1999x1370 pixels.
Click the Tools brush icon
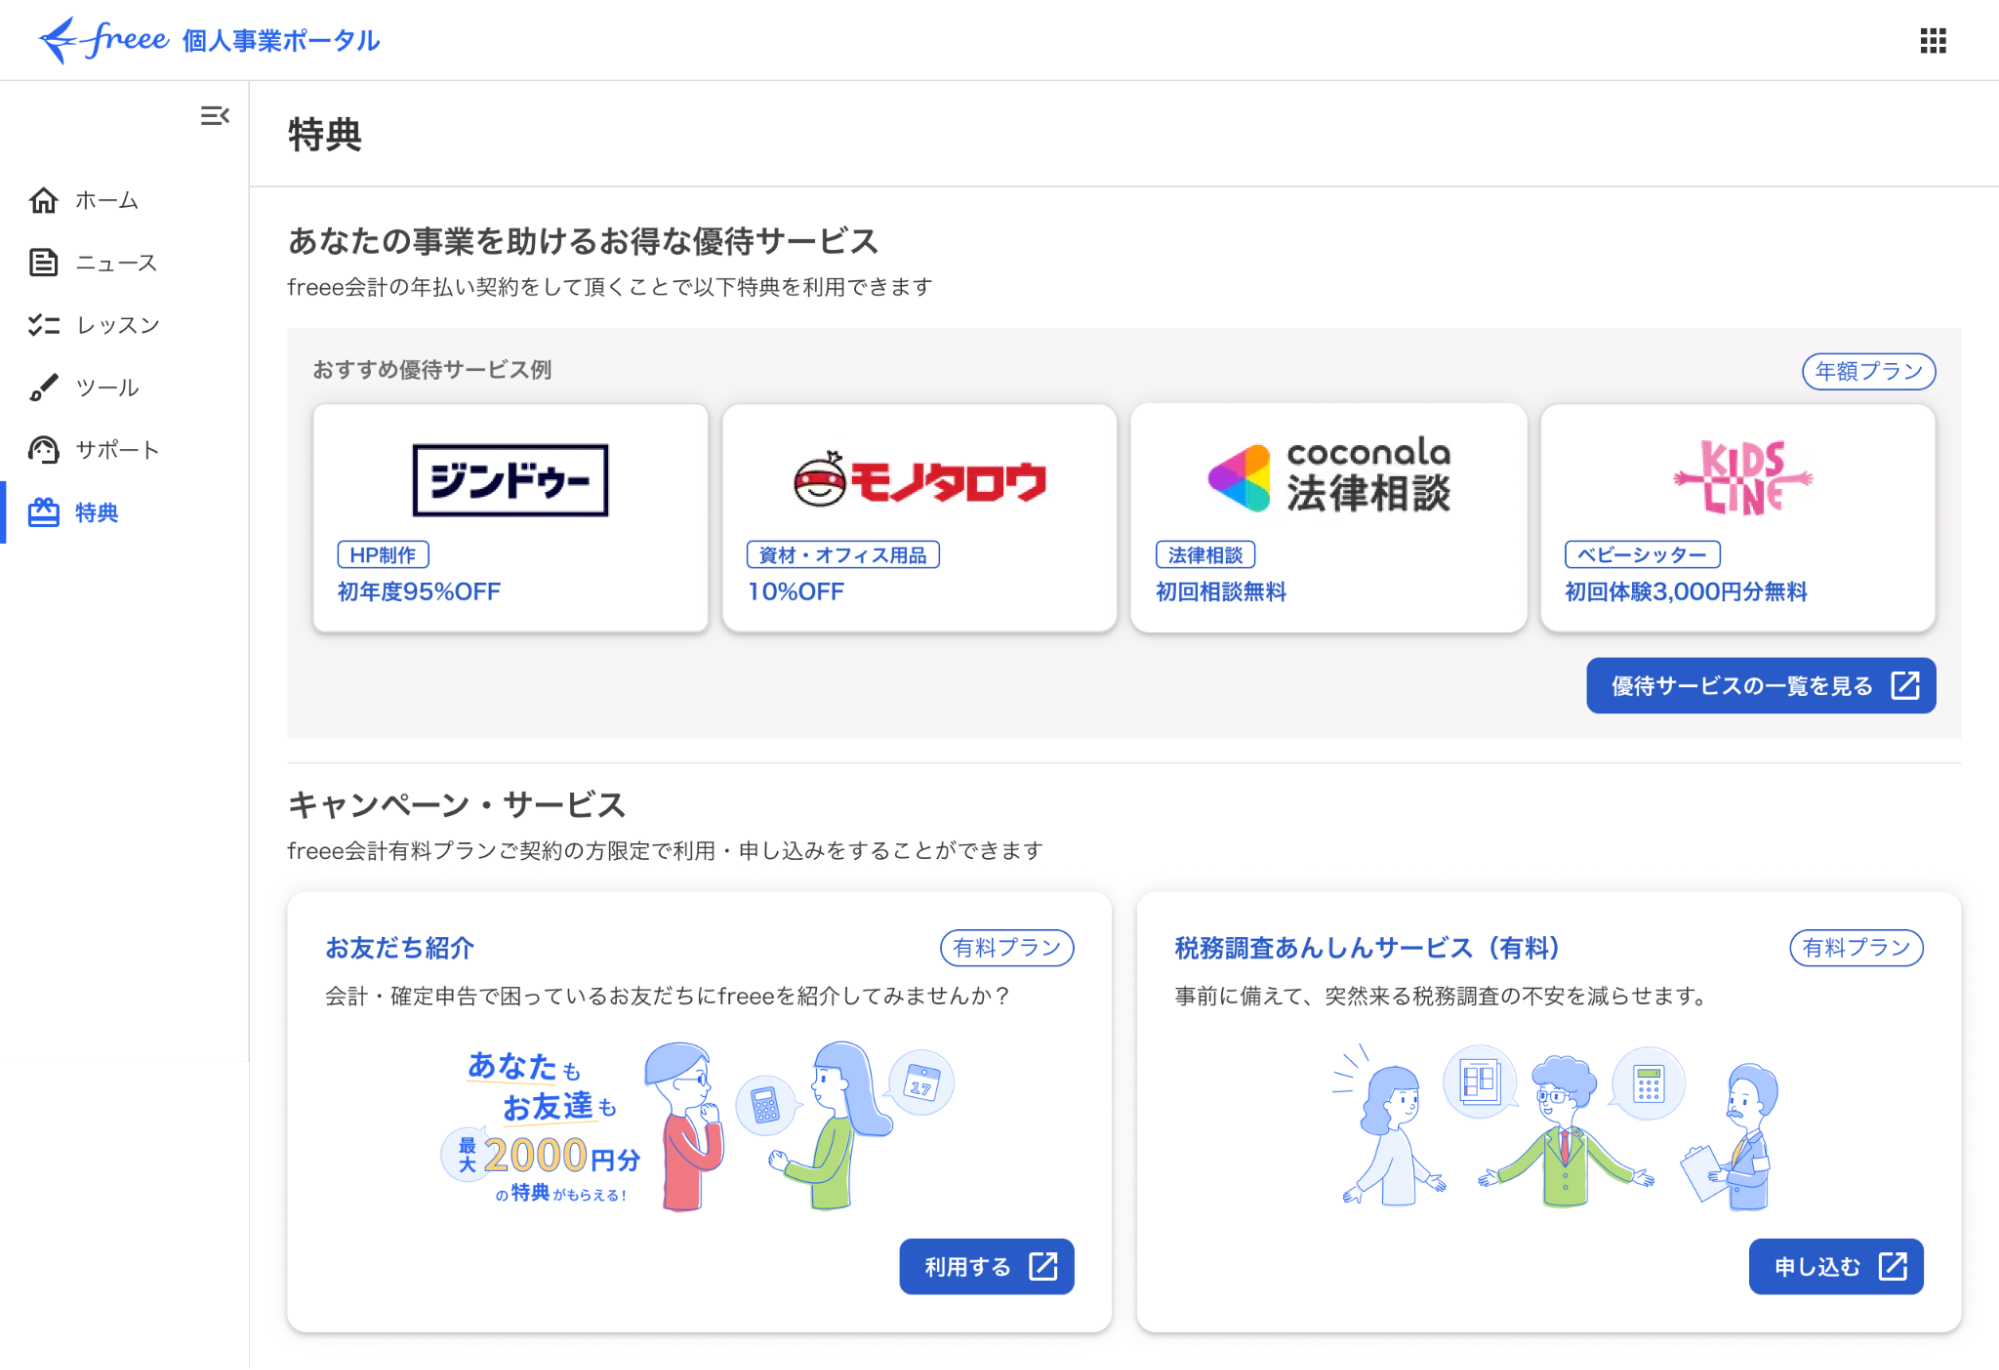43,388
